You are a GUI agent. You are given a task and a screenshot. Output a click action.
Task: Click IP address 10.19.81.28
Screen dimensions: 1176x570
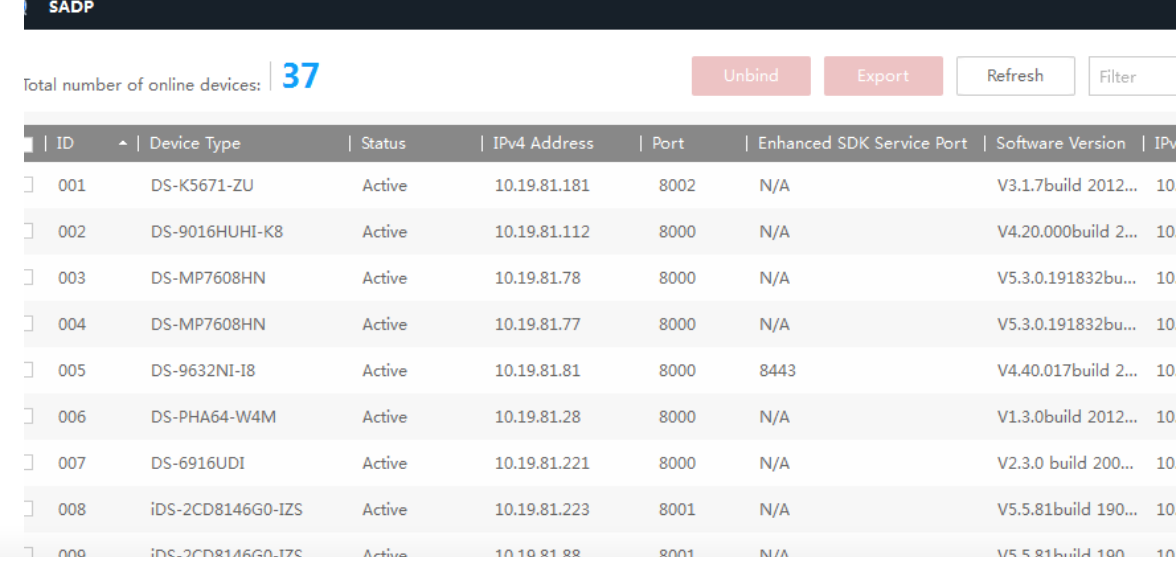point(537,417)
